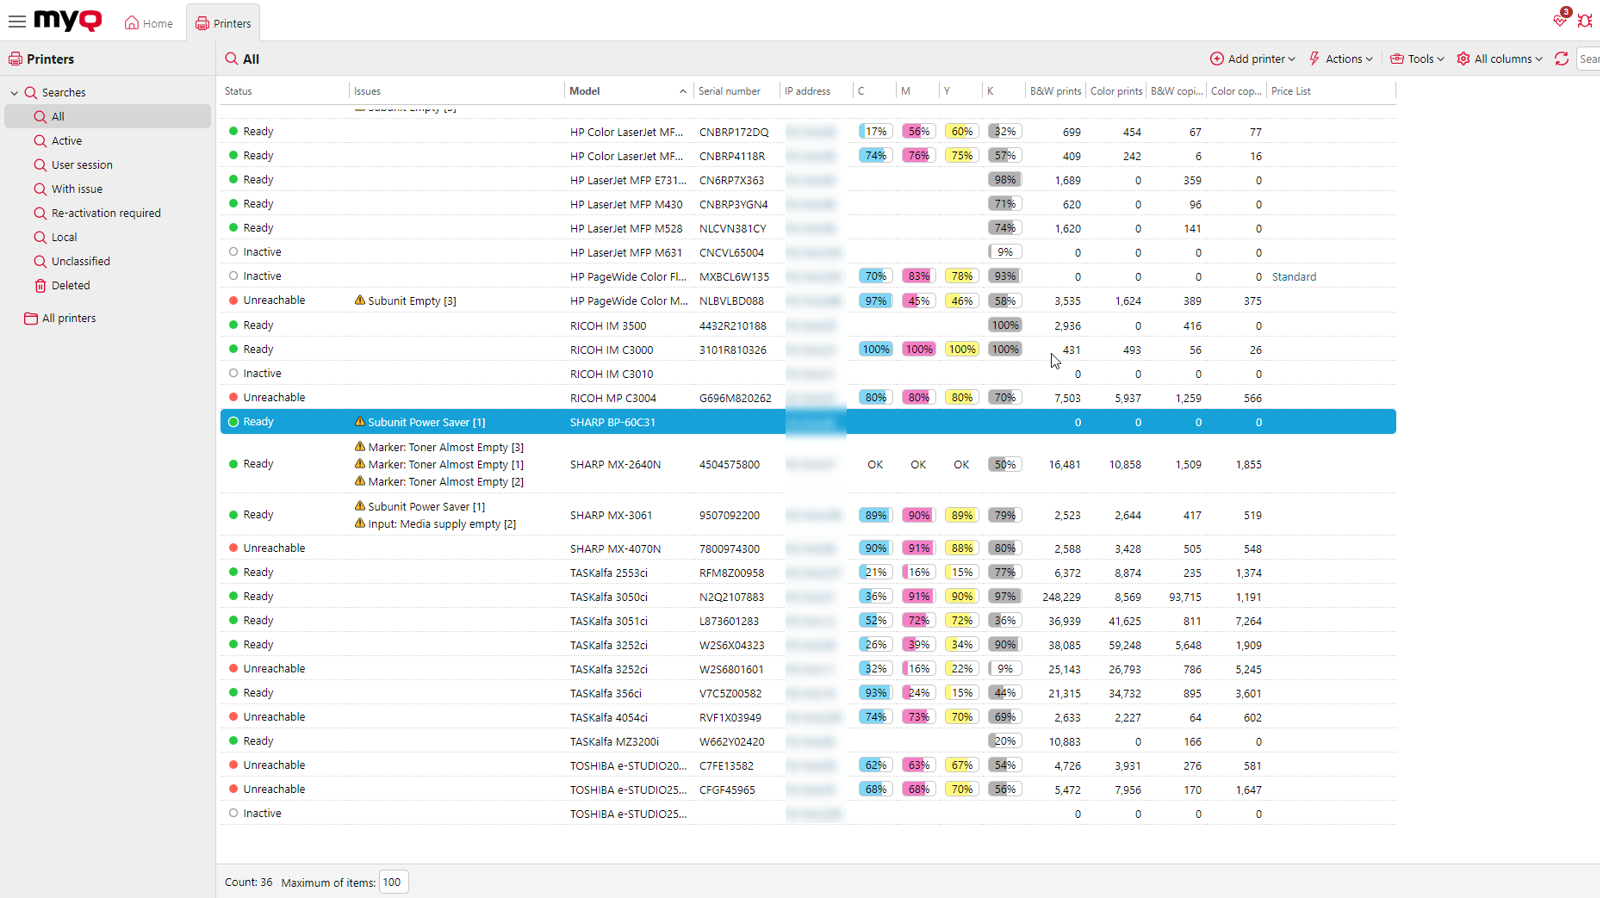Click the Count: 36 status text

point(248,883)
